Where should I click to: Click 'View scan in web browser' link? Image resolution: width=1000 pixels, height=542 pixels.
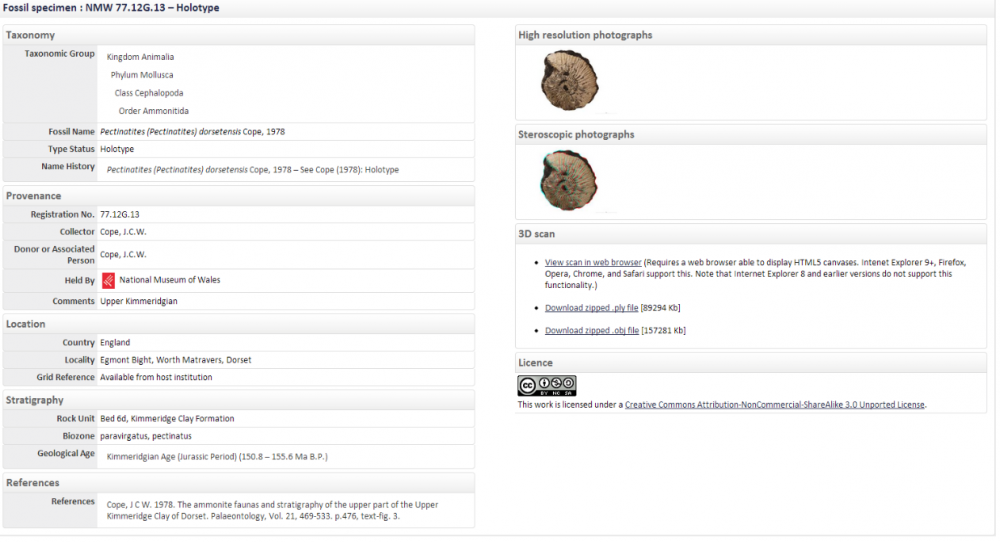pos(593,262)
